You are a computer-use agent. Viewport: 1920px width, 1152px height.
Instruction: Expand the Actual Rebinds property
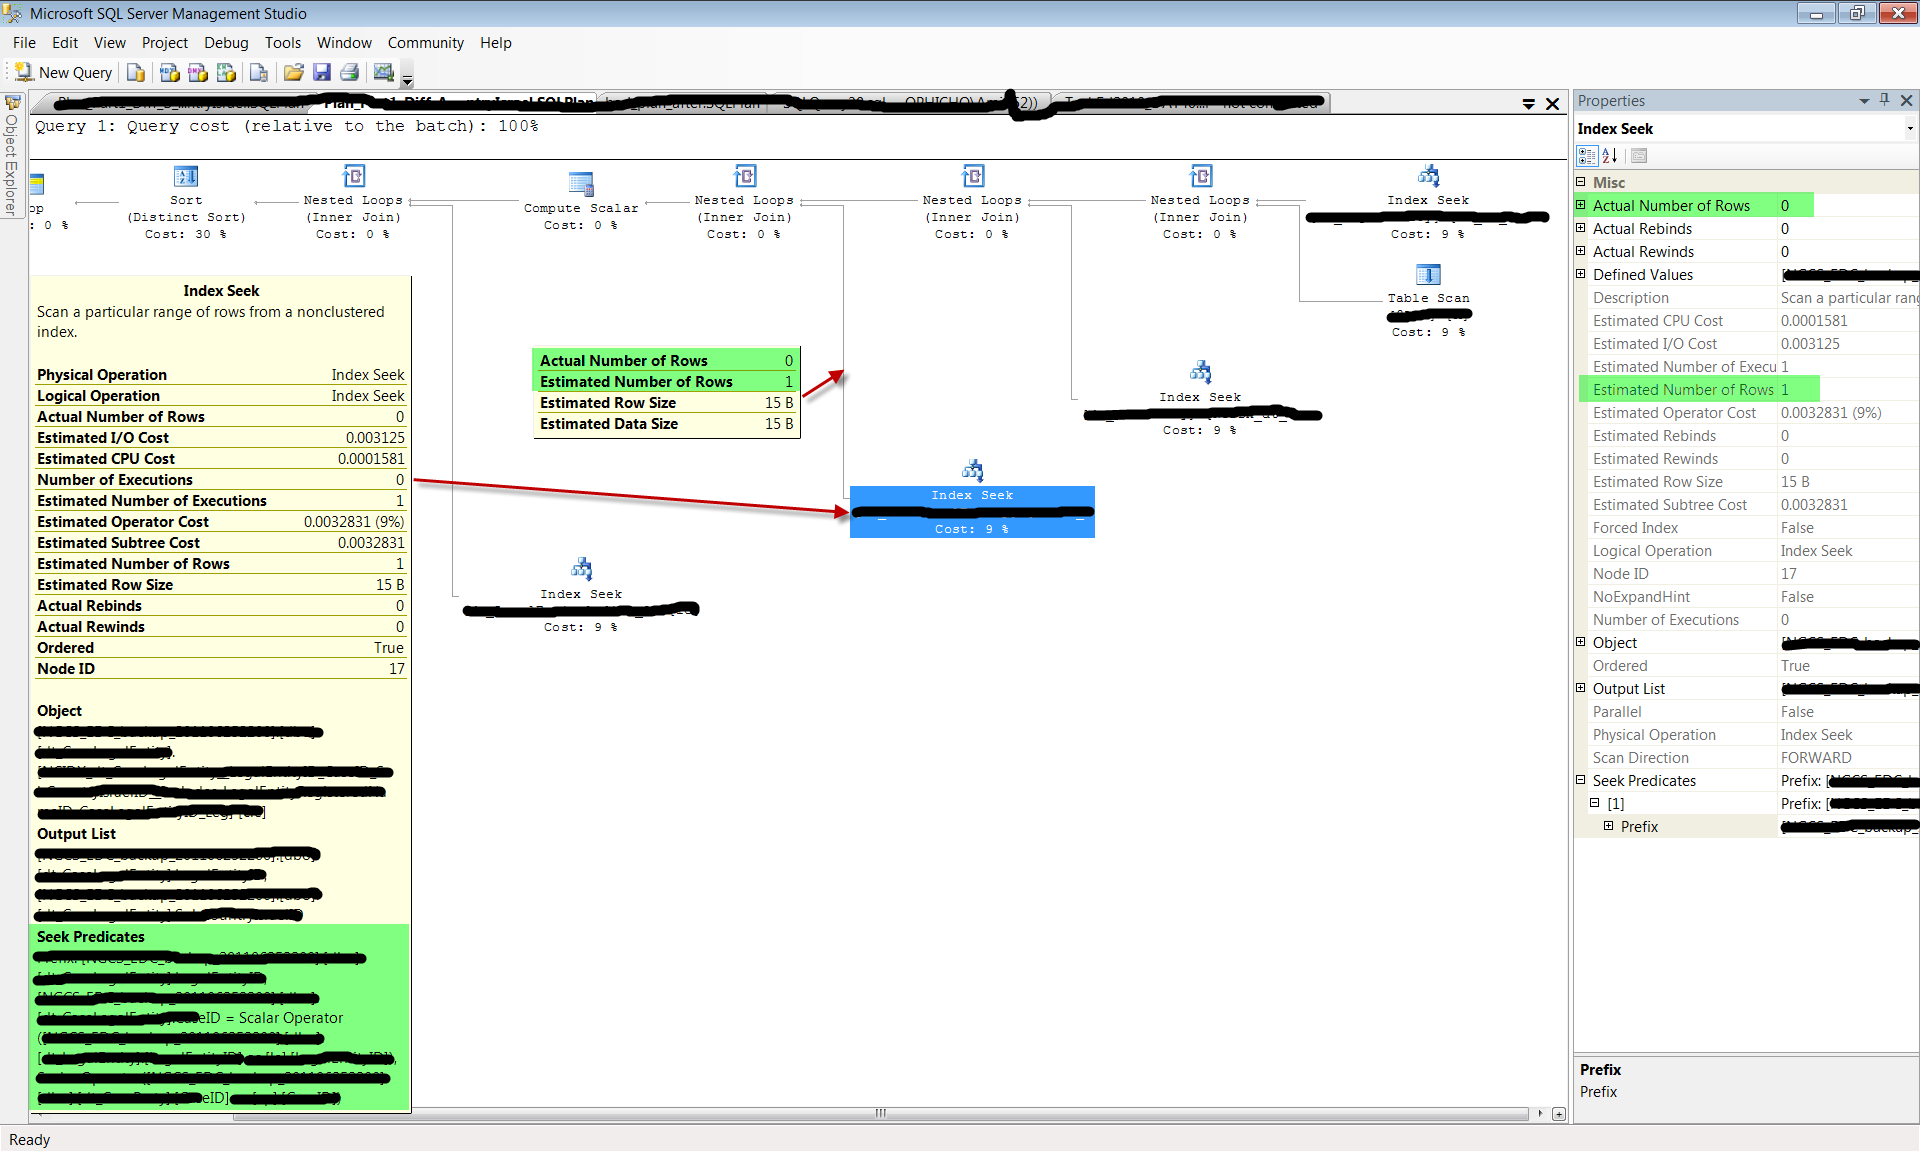[1581, 228]
